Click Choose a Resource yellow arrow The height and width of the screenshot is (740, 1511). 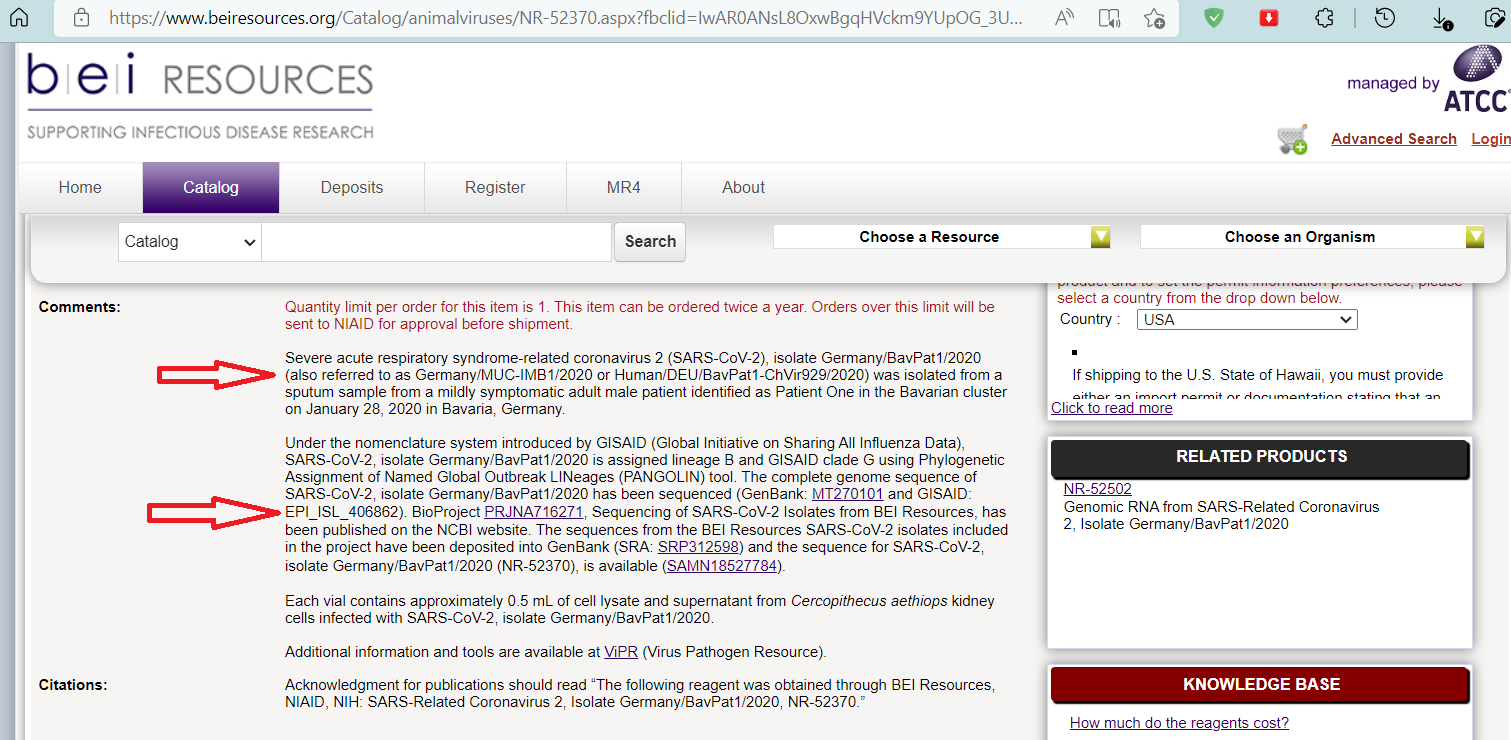tap(1100, 237)
